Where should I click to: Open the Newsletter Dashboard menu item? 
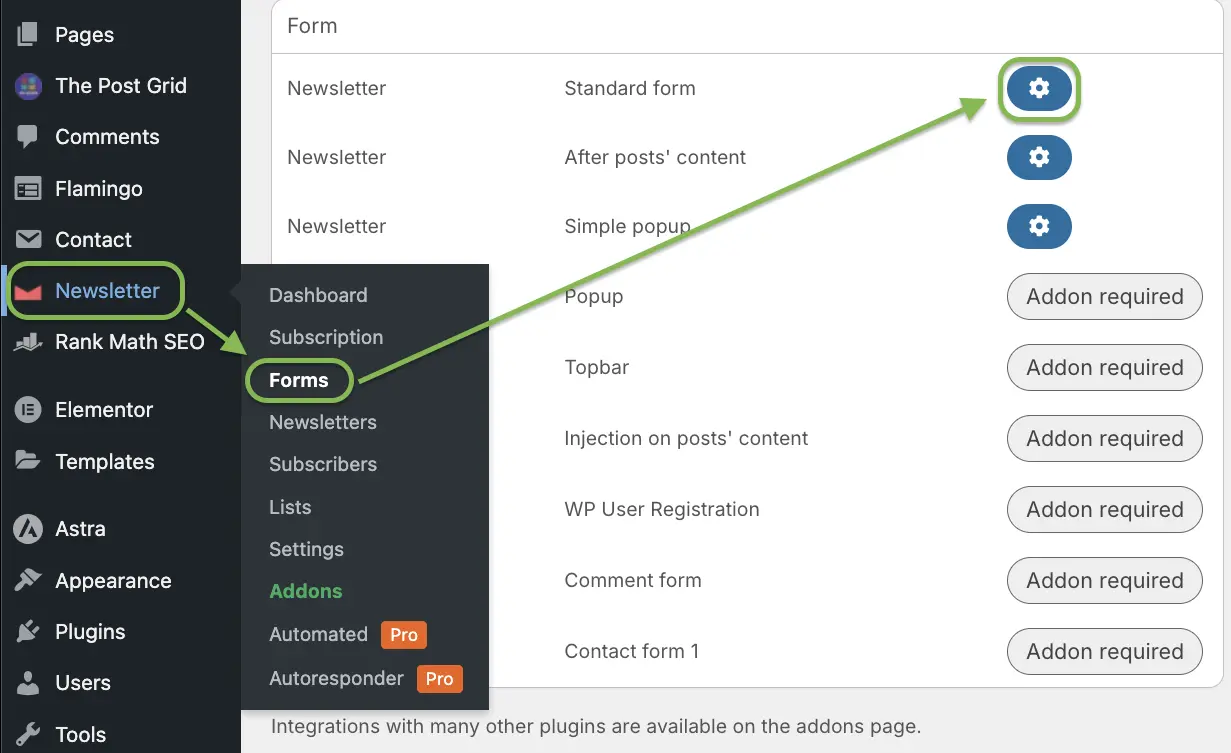click(x=318, y=295)
